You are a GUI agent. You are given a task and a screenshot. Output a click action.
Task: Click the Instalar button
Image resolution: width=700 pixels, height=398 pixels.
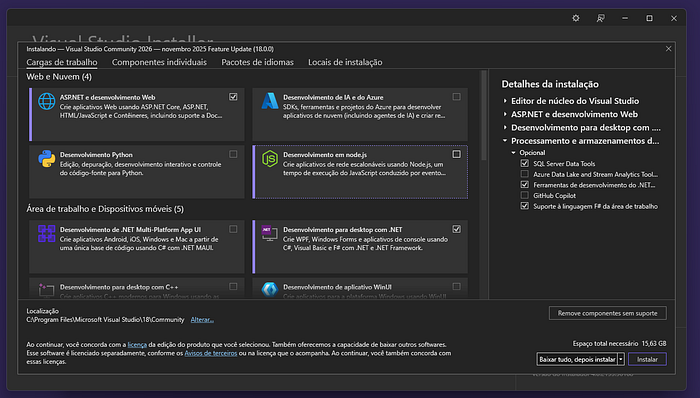tap(647, 359)
